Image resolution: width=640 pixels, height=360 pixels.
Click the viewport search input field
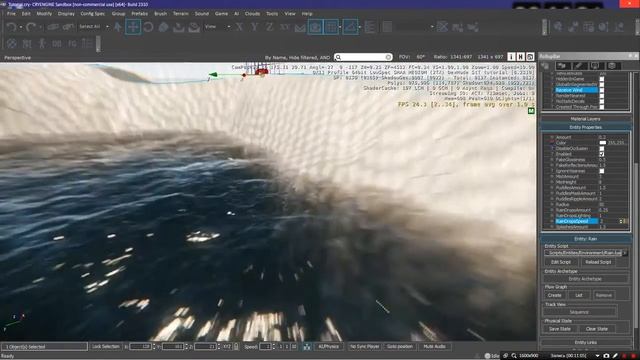(363, 57)
